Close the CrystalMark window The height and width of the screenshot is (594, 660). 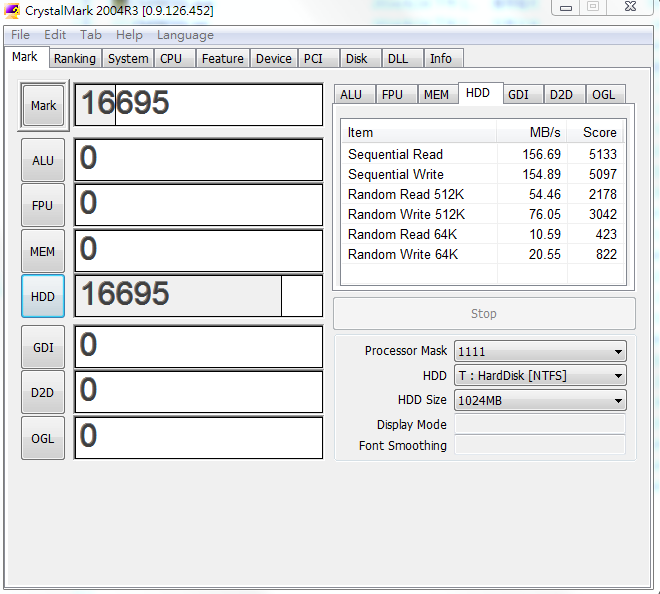pyautogui.click(x=631, y=7)
